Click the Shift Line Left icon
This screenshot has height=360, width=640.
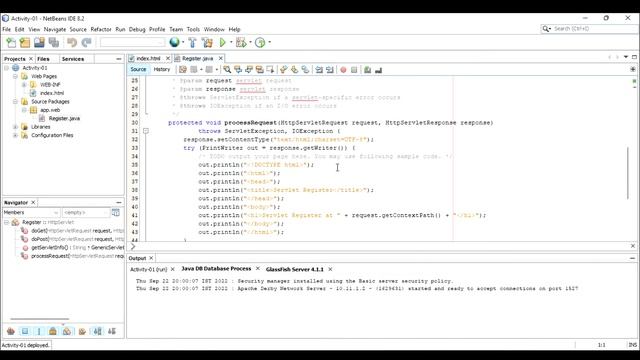coord(319,70)
